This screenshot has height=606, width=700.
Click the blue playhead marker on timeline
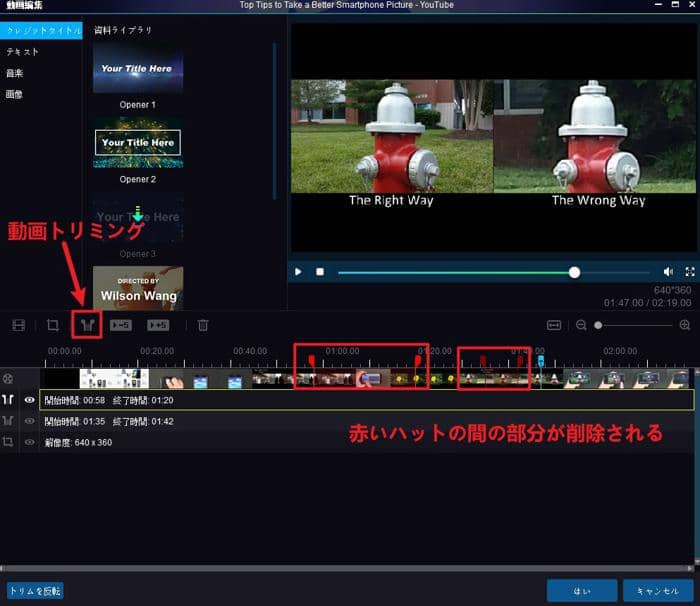click(541, 360)
